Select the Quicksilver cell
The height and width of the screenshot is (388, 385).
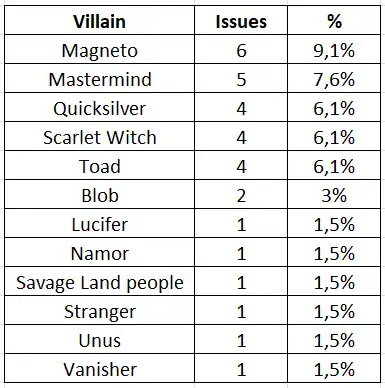99,107
